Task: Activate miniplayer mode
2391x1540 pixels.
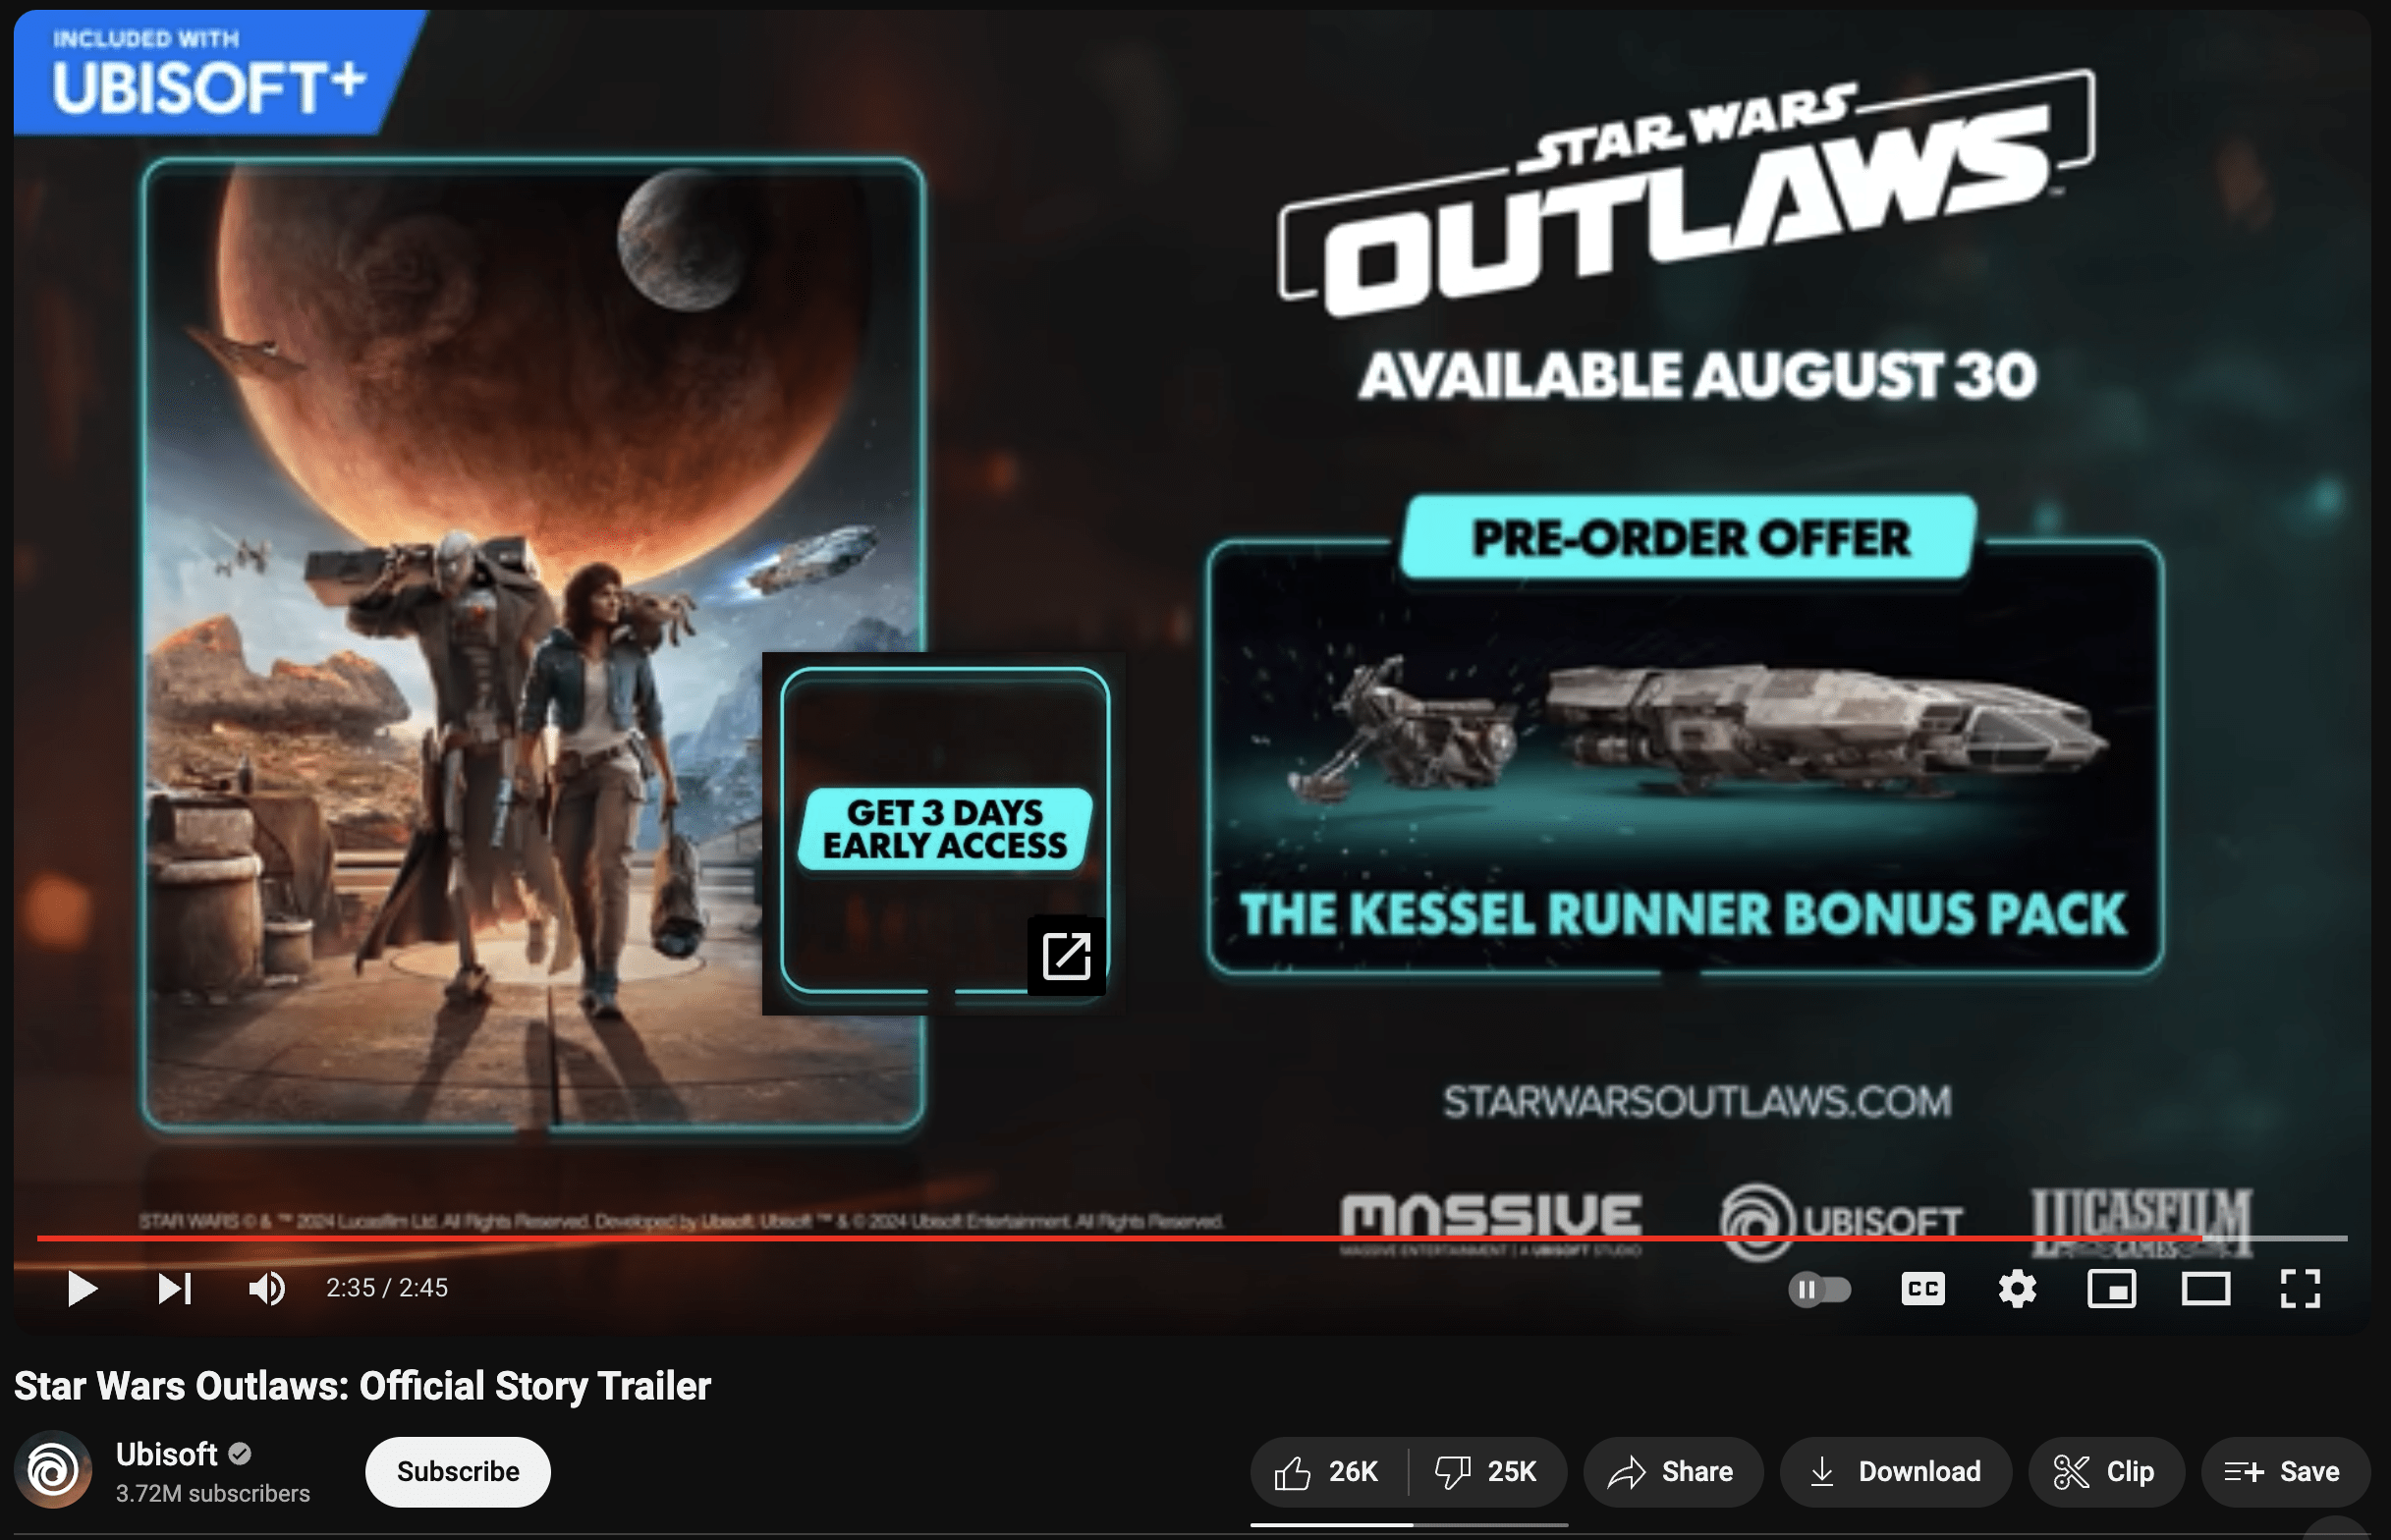Action: (x=2111, y=1289)
